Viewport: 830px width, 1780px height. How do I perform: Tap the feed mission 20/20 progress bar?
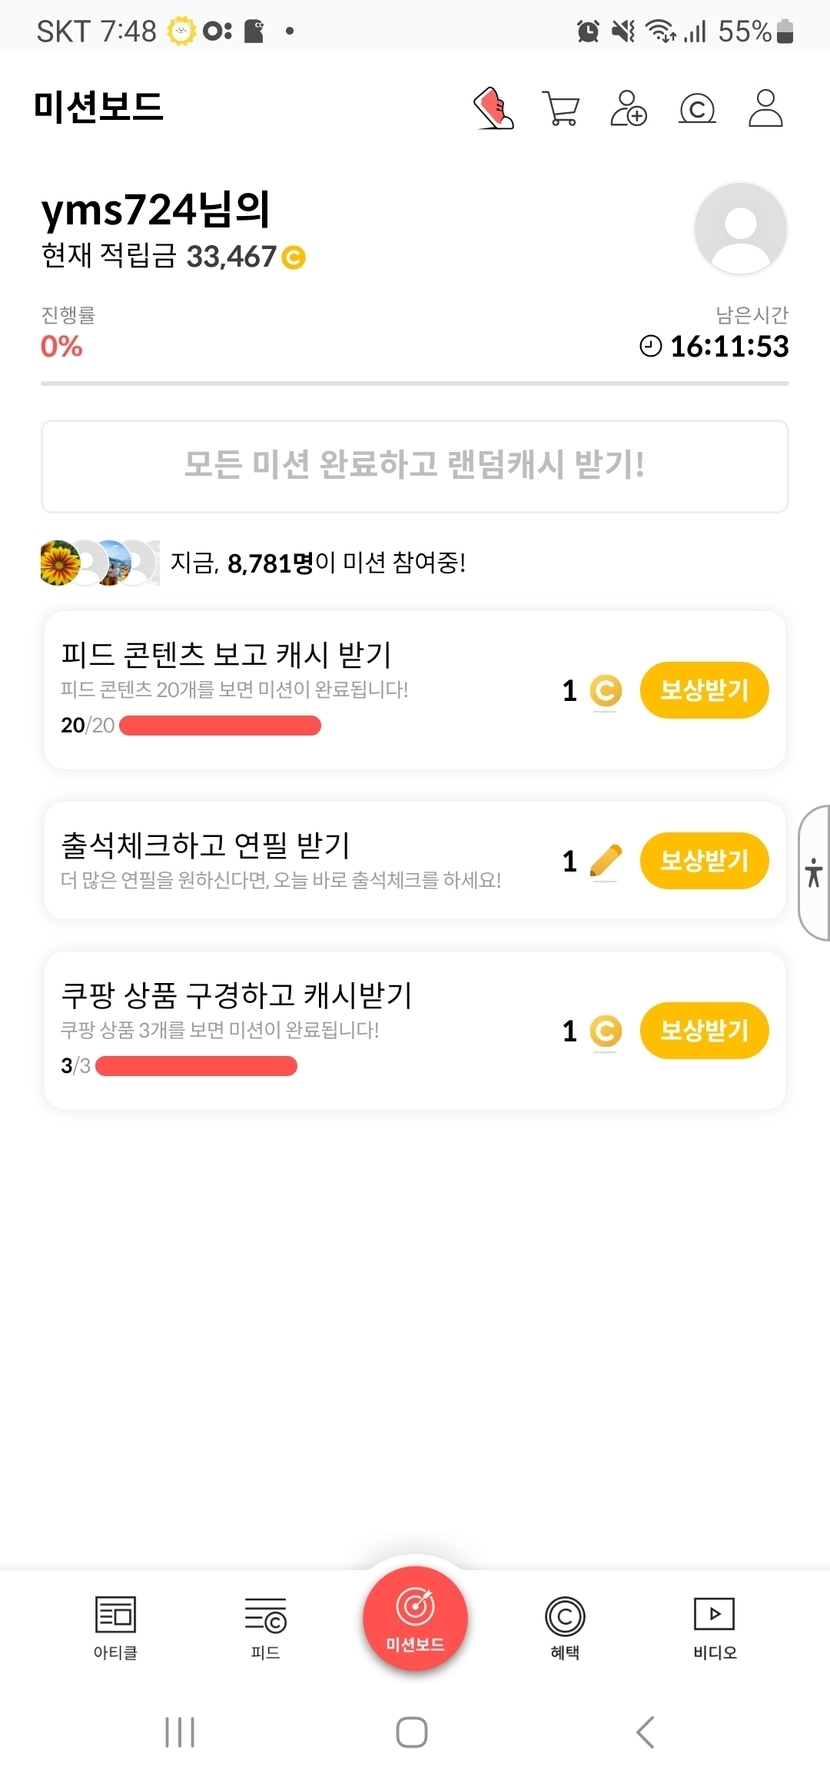(220, 726)
